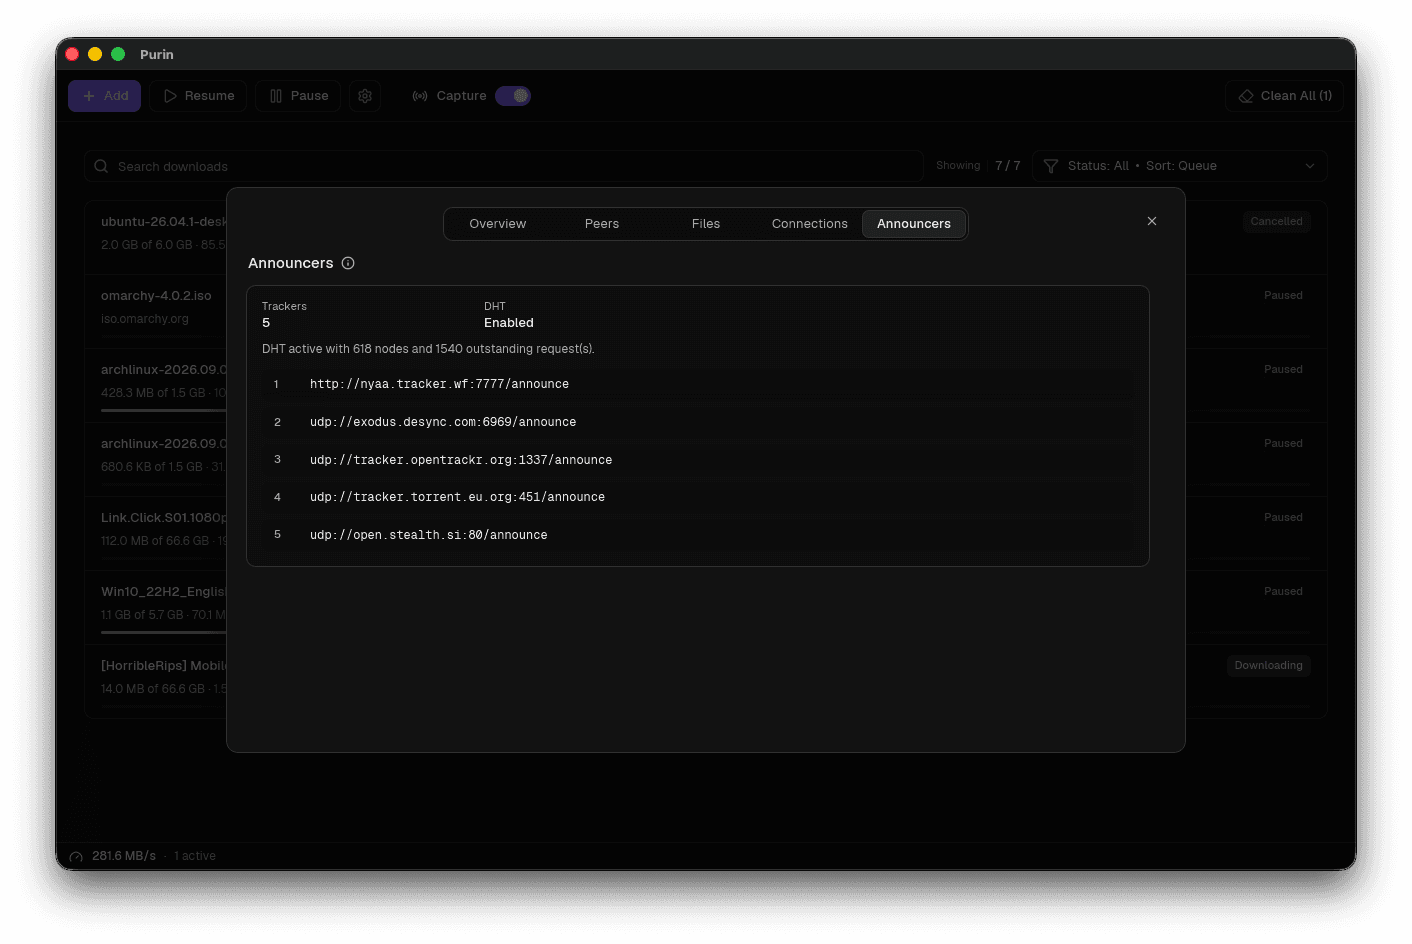Image resolution: width=1412 pixels, height=944 pixels.
Task: Select tracker udp://open.stealth.si:80/announce
Action: point(698,535)
